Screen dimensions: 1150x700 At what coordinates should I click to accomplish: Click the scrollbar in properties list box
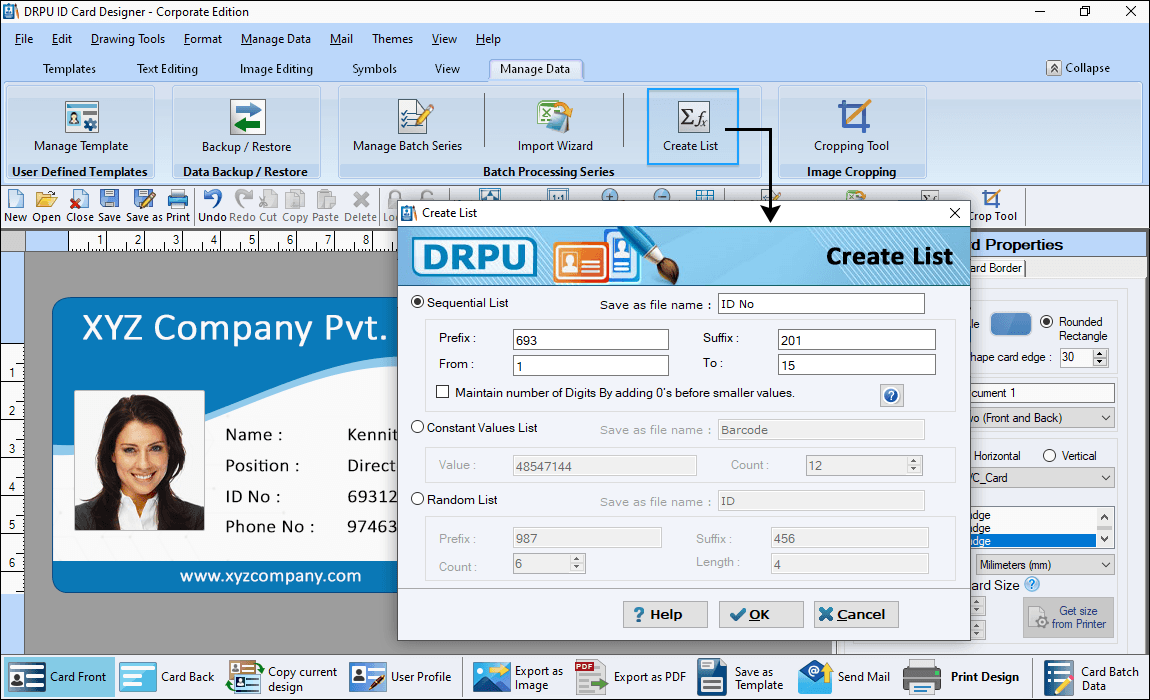1105,528
